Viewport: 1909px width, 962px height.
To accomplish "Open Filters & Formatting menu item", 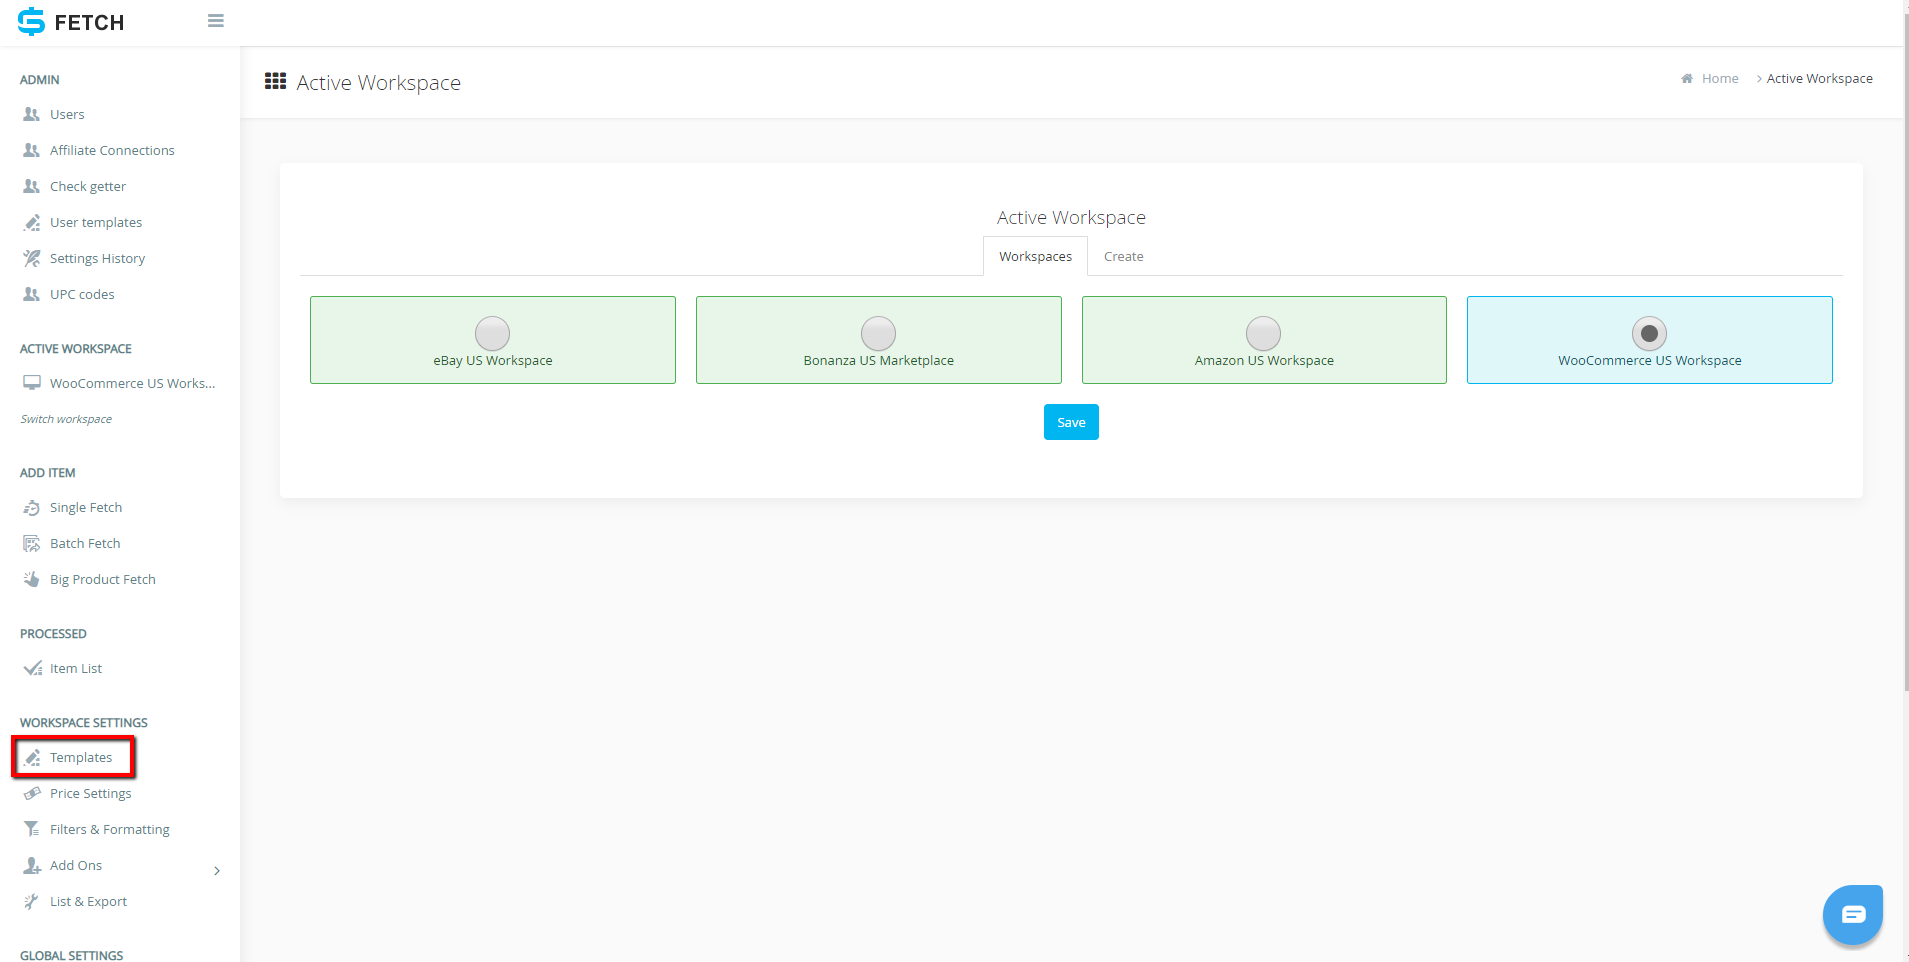I will tap(110, 829).
